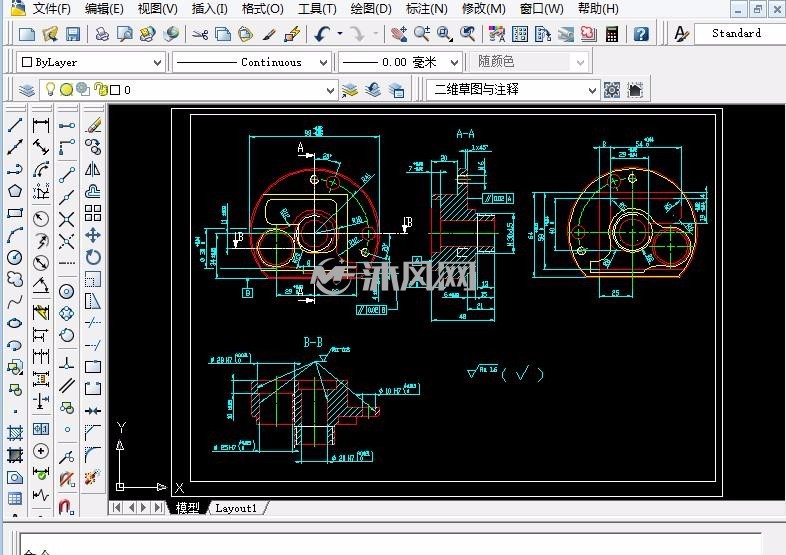Open the Standard text style dropdown
Screen dimensions: 786x555
740,34
